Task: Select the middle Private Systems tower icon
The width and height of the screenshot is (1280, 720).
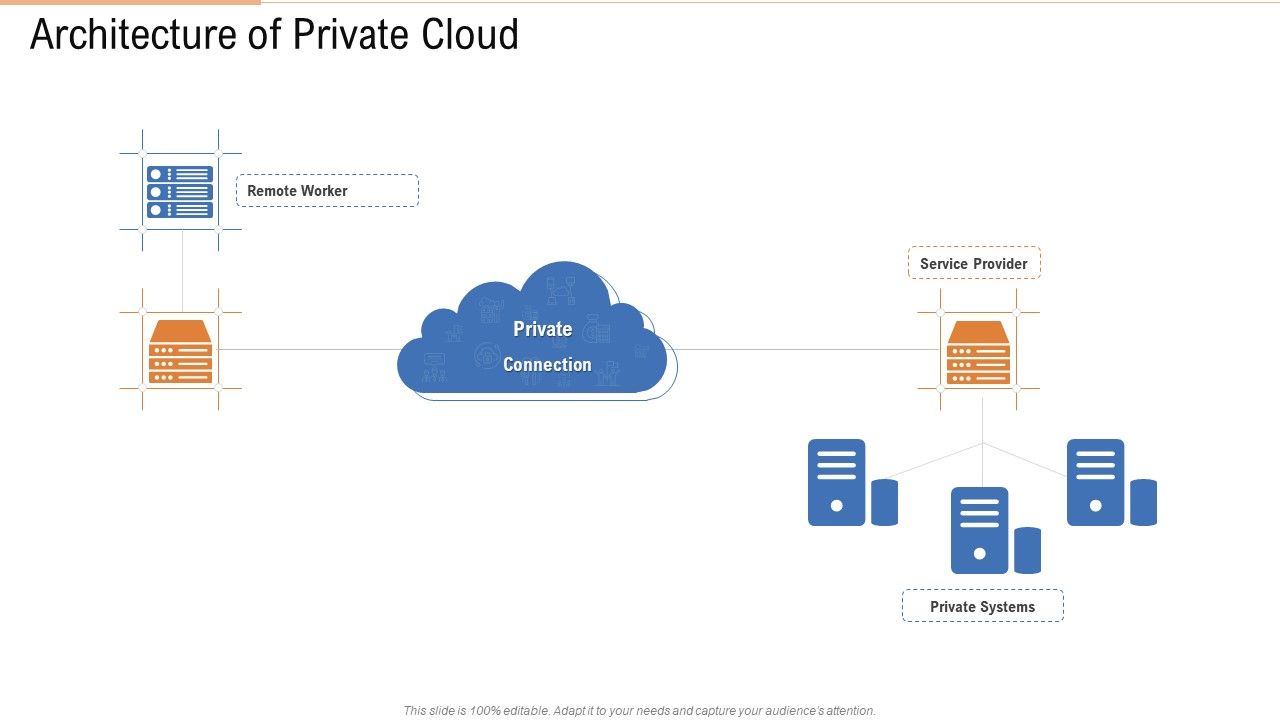Action: (x=996, y=530)
